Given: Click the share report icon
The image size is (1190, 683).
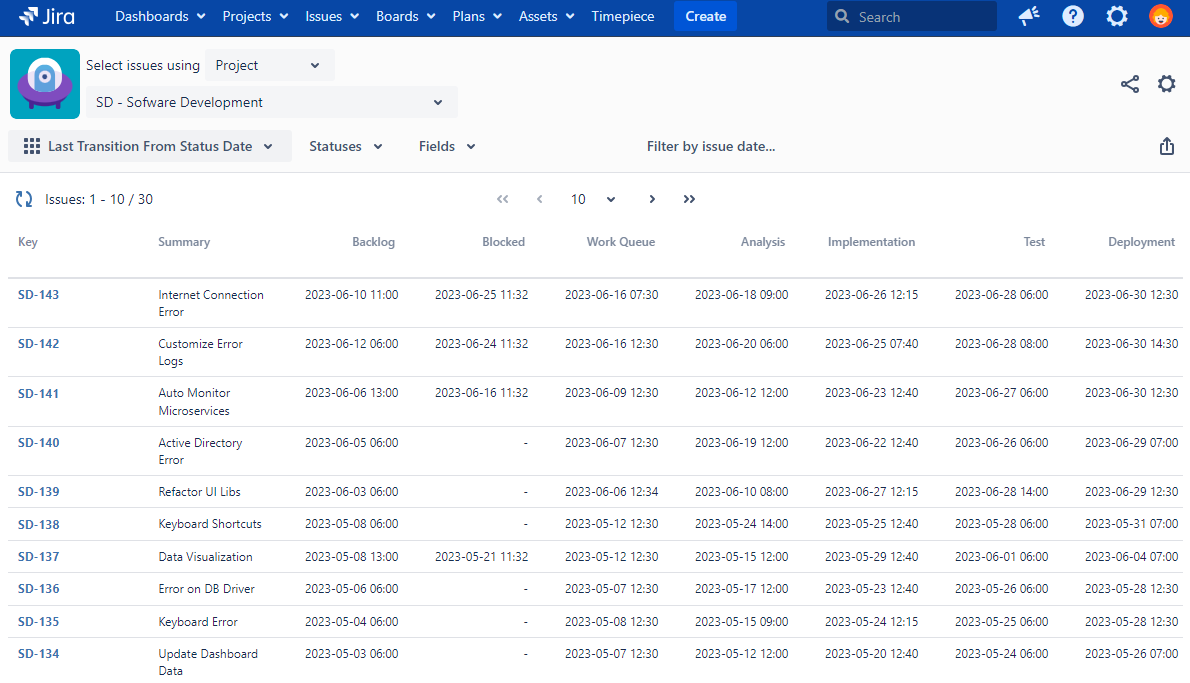Looking at the screenshot, I should 1130,84.
